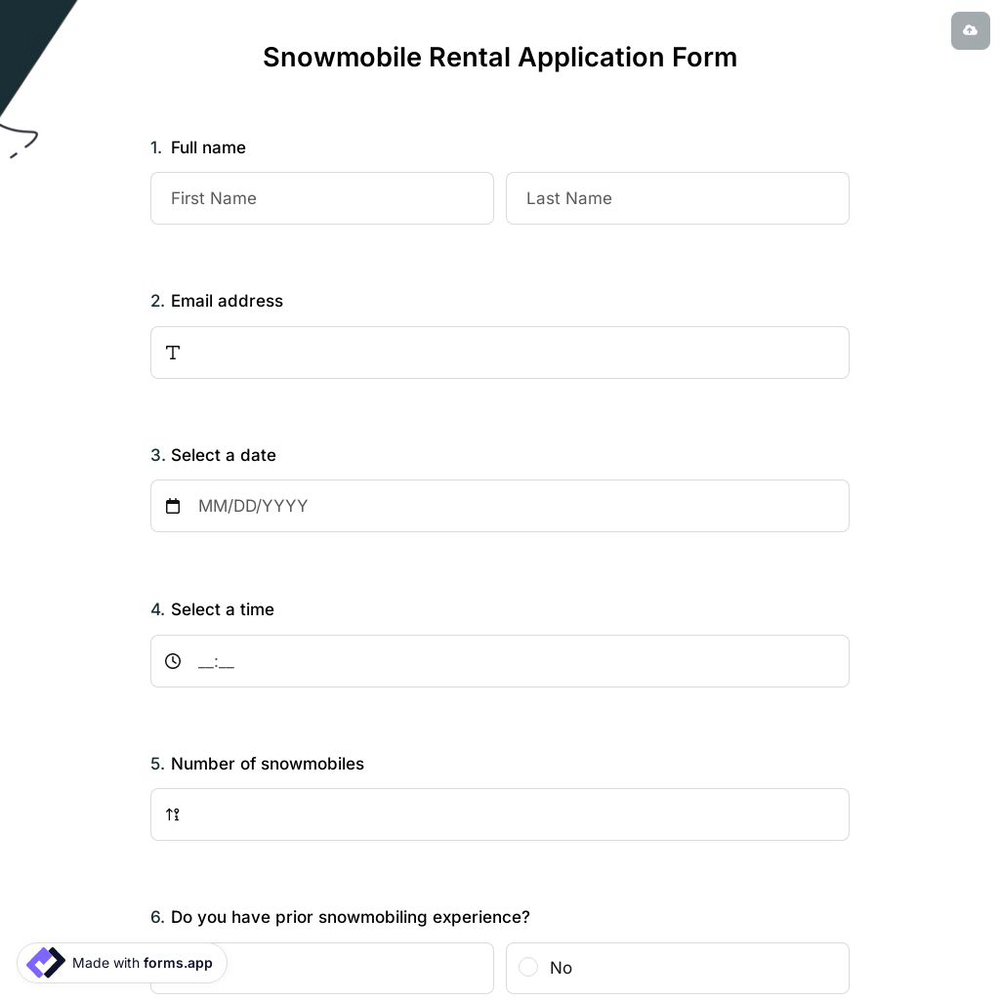Viewport: 1000px width, 1000px height.
Task: Click the Snowmobile Rental Application Form title
Action: [500, 57]
